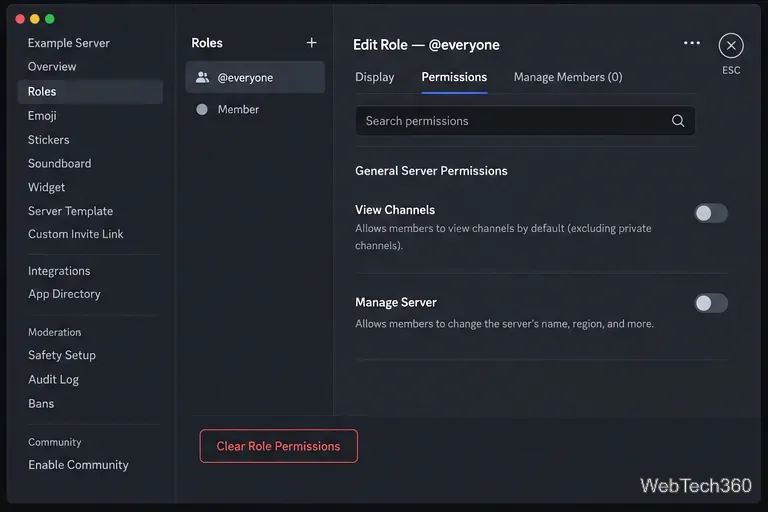Open Custom Invite Link page
Screen dimensions: 768x512
(75, 234)
